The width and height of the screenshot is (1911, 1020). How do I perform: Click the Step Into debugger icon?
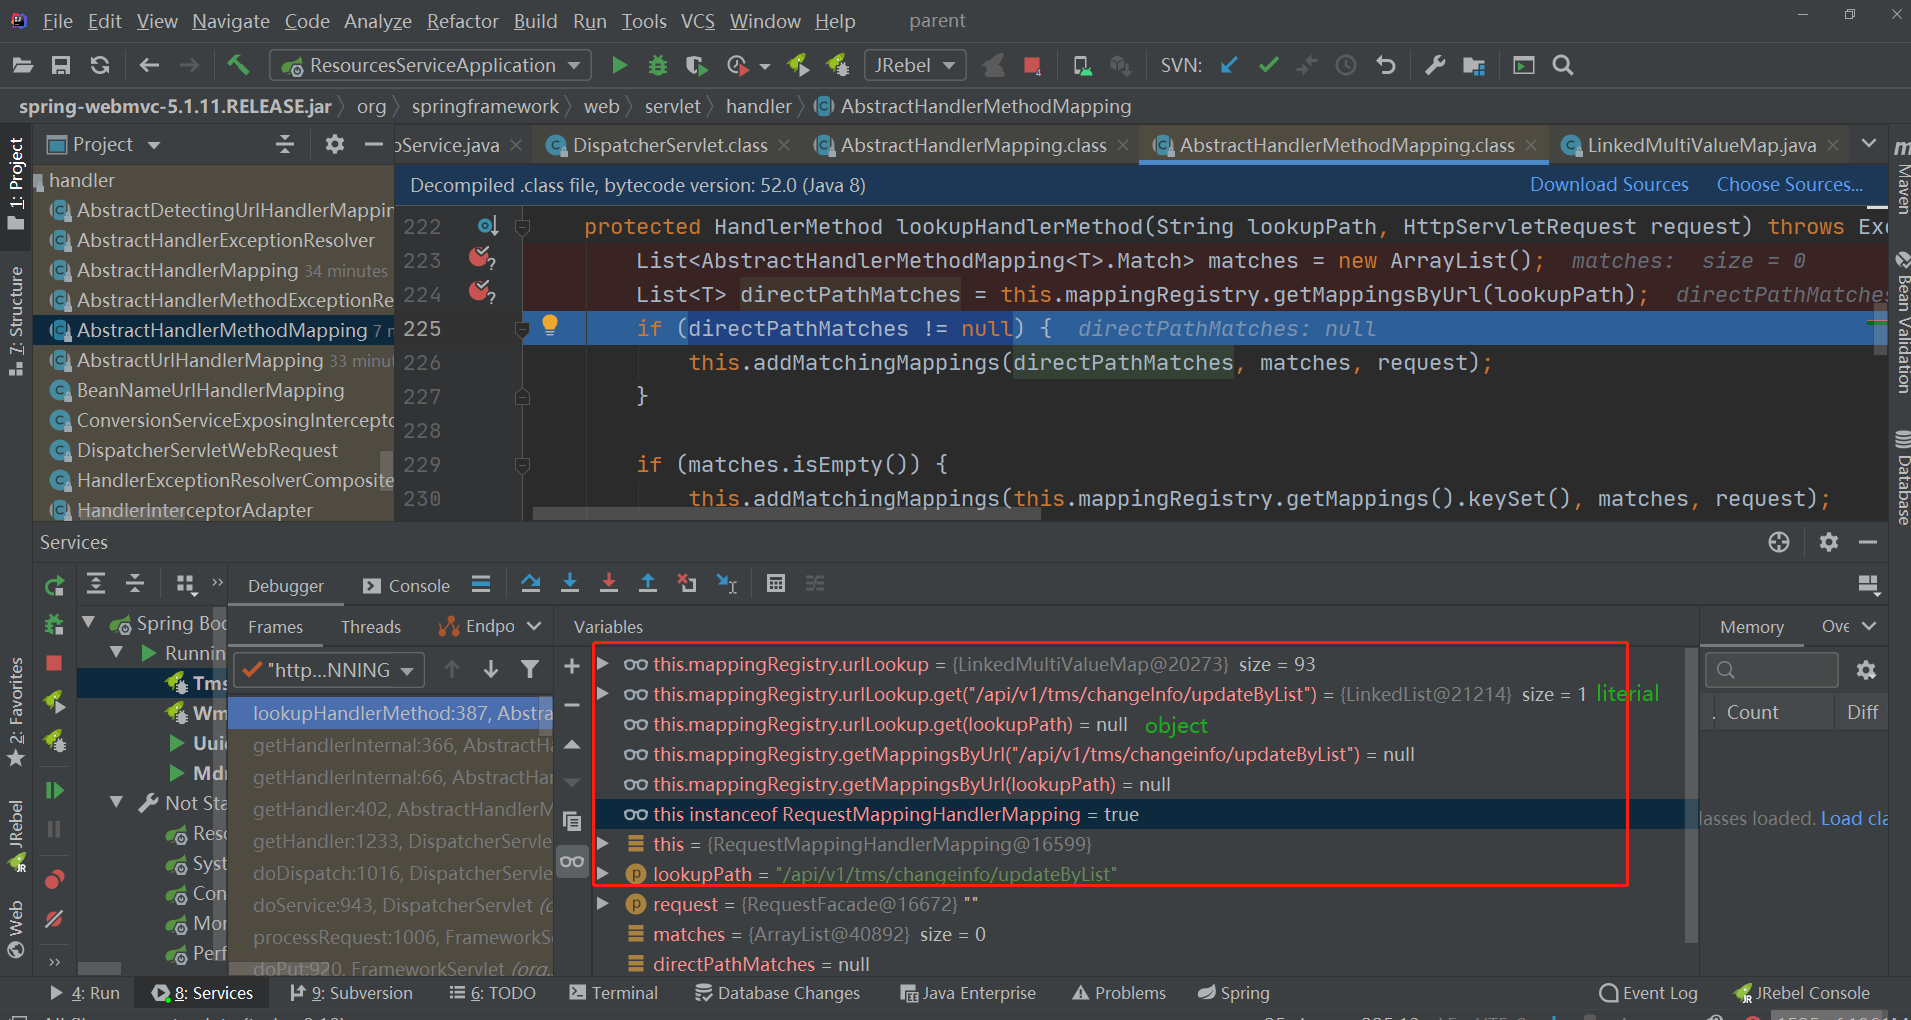coord(570,584)
